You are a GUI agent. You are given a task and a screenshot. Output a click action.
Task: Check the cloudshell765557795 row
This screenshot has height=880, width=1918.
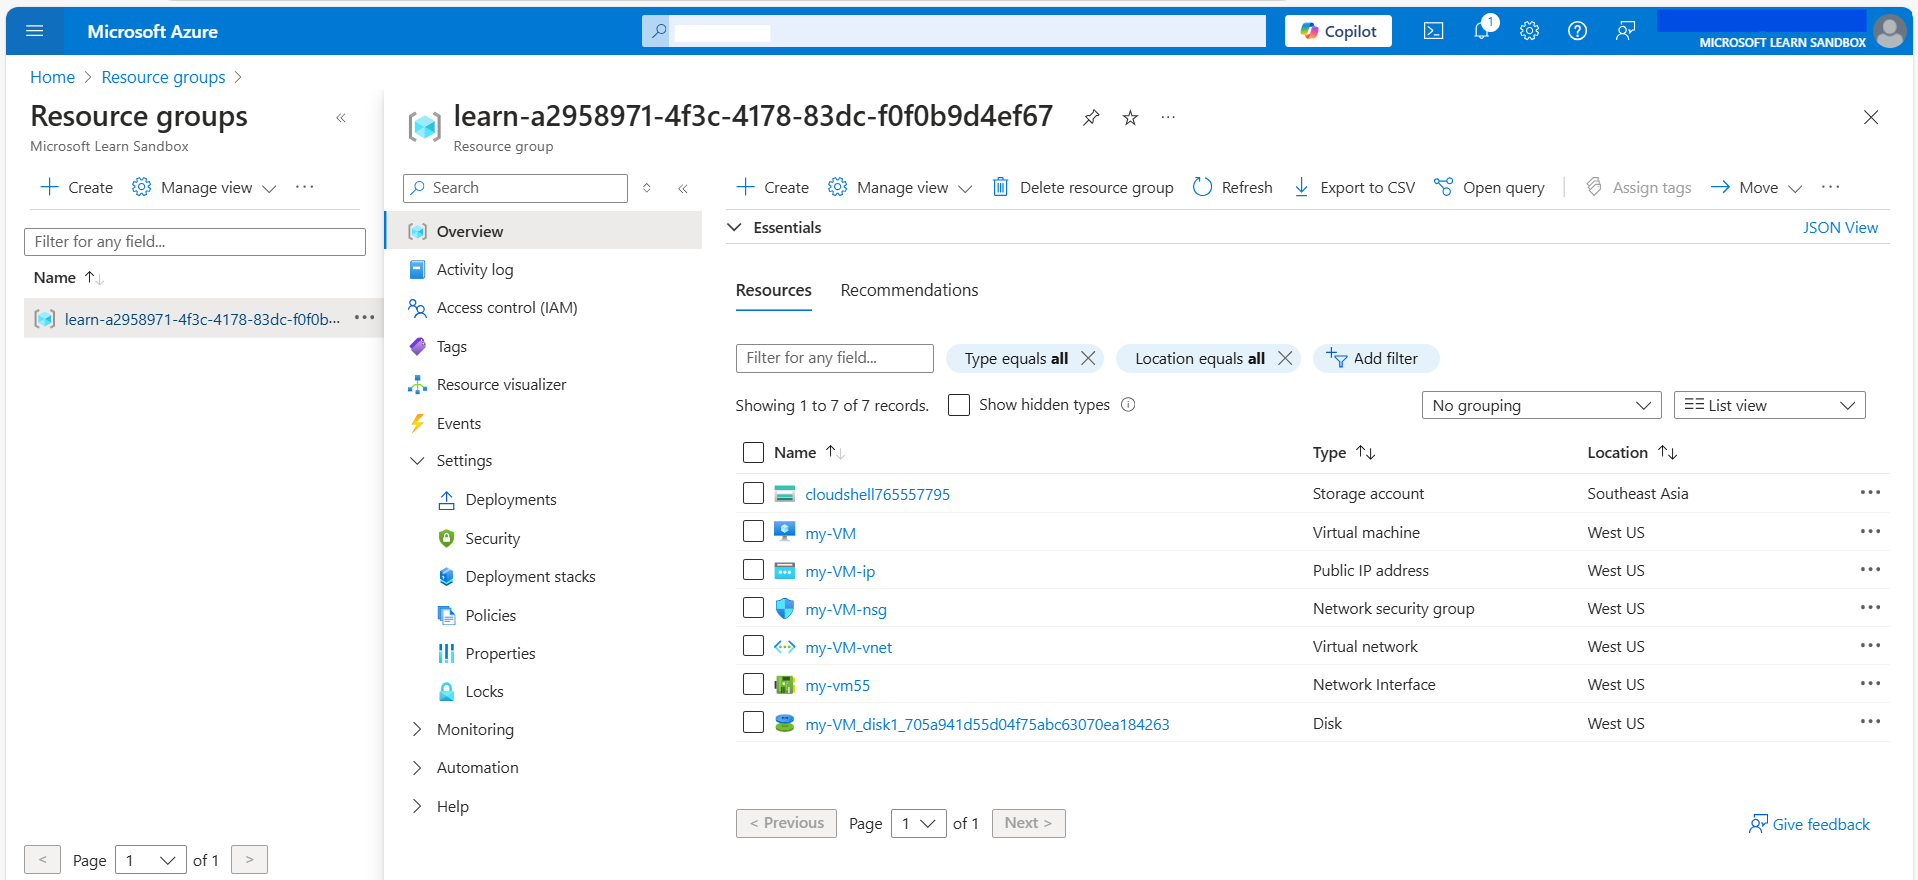click(753, 493)
